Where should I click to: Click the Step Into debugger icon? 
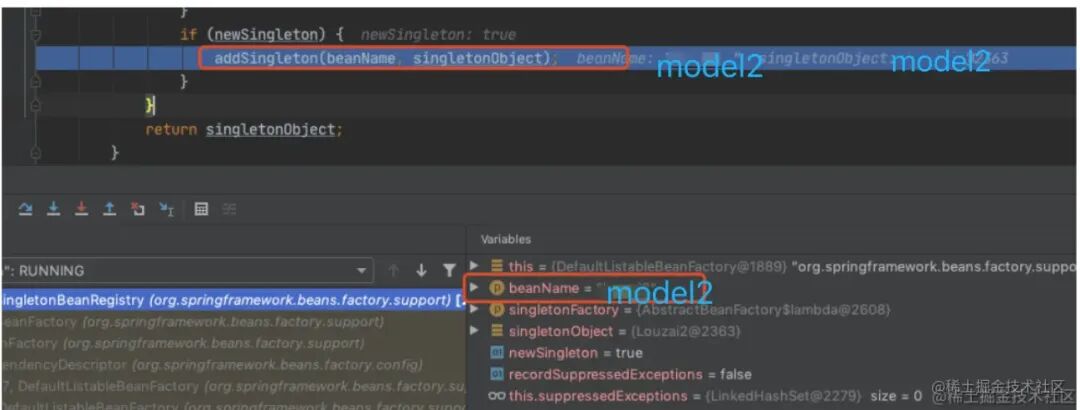[53, 209]
